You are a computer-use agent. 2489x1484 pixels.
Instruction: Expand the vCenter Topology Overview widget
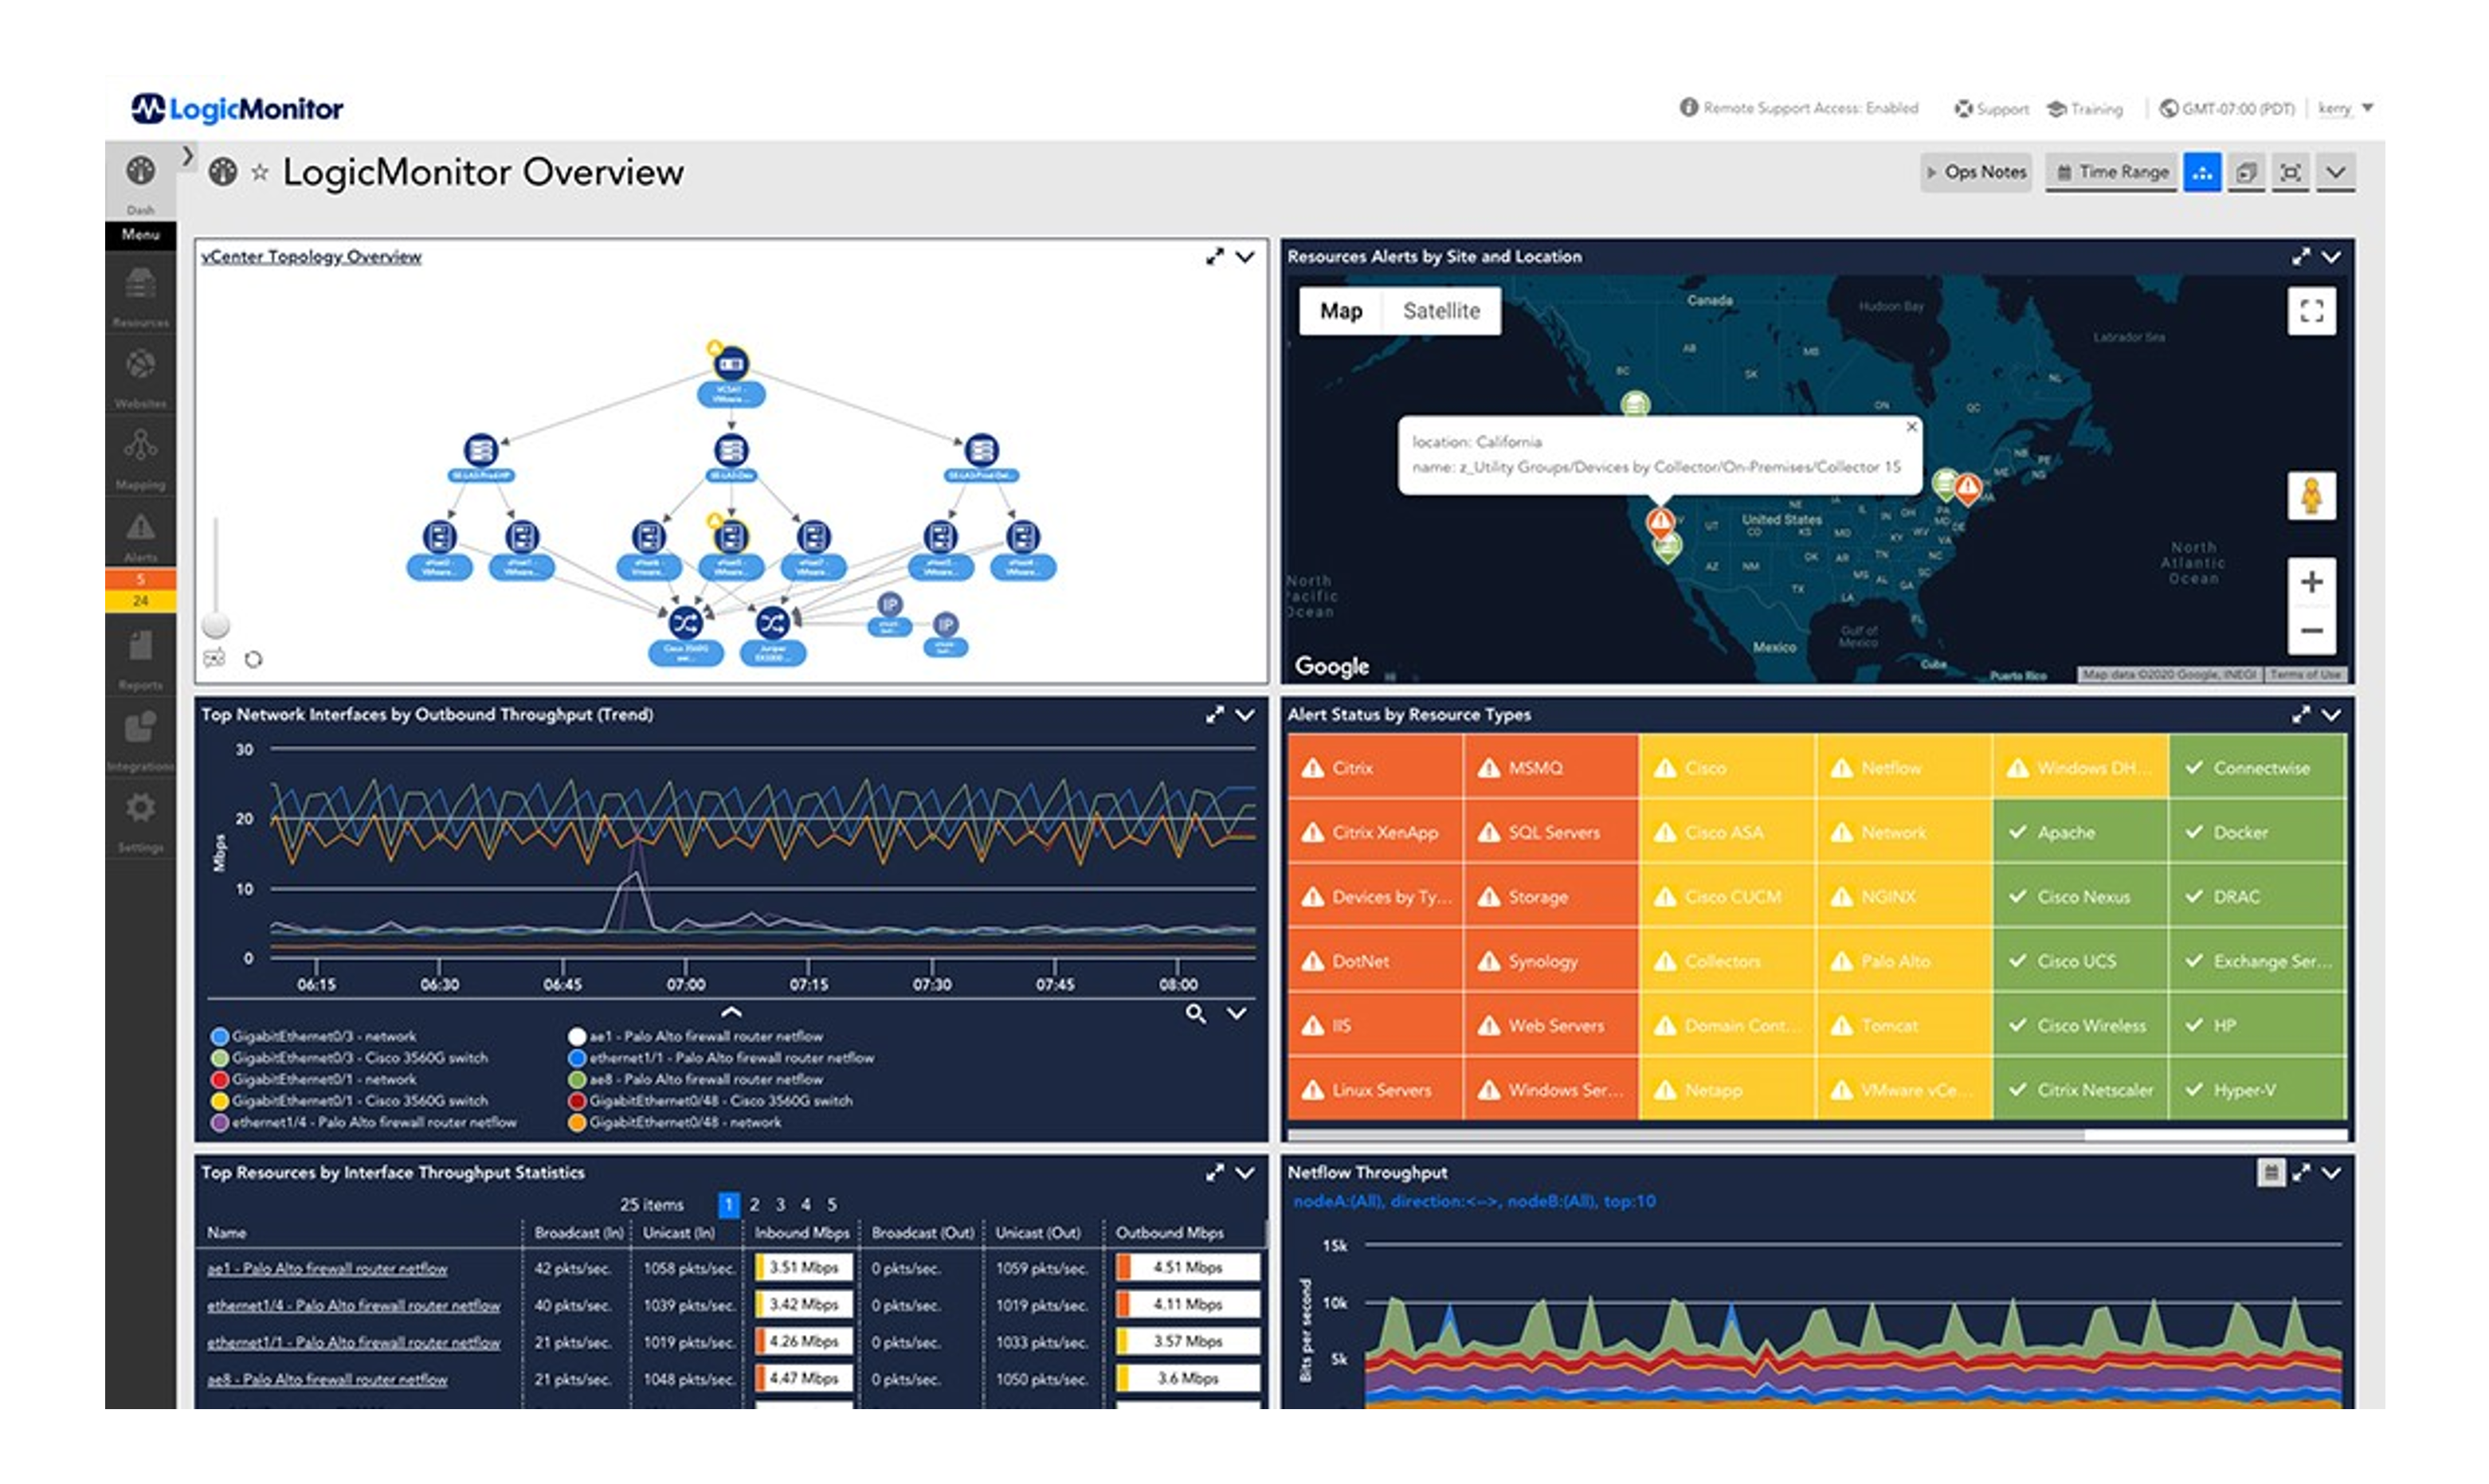tap(1214, 257)
